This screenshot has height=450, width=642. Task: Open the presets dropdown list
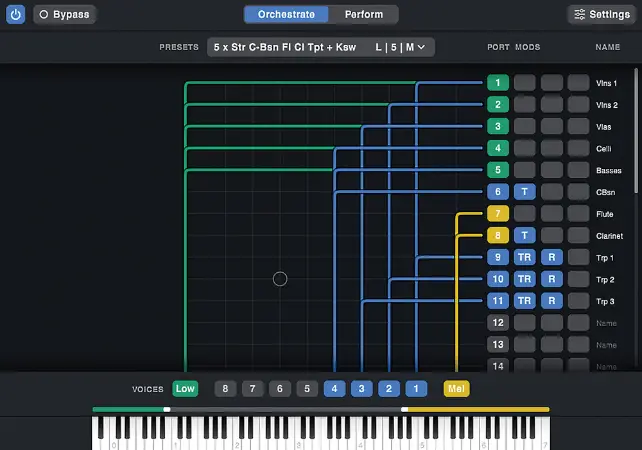[x=319, y=47]
